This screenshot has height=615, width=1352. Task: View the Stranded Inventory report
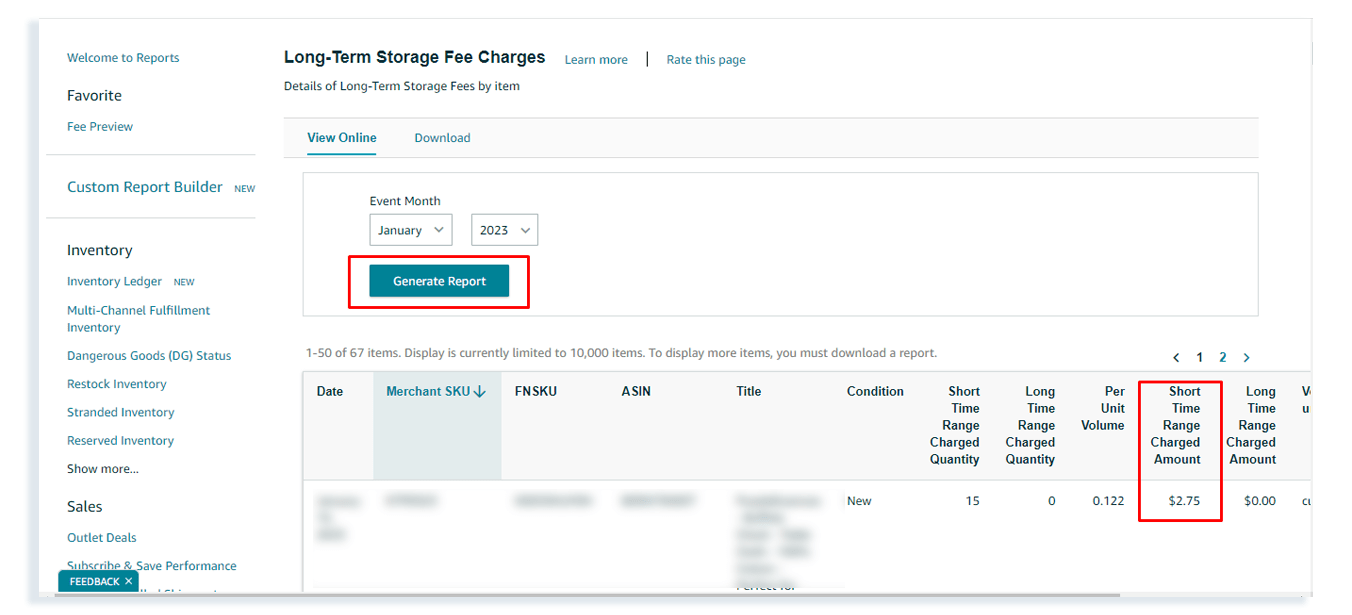tap(120, 412)
